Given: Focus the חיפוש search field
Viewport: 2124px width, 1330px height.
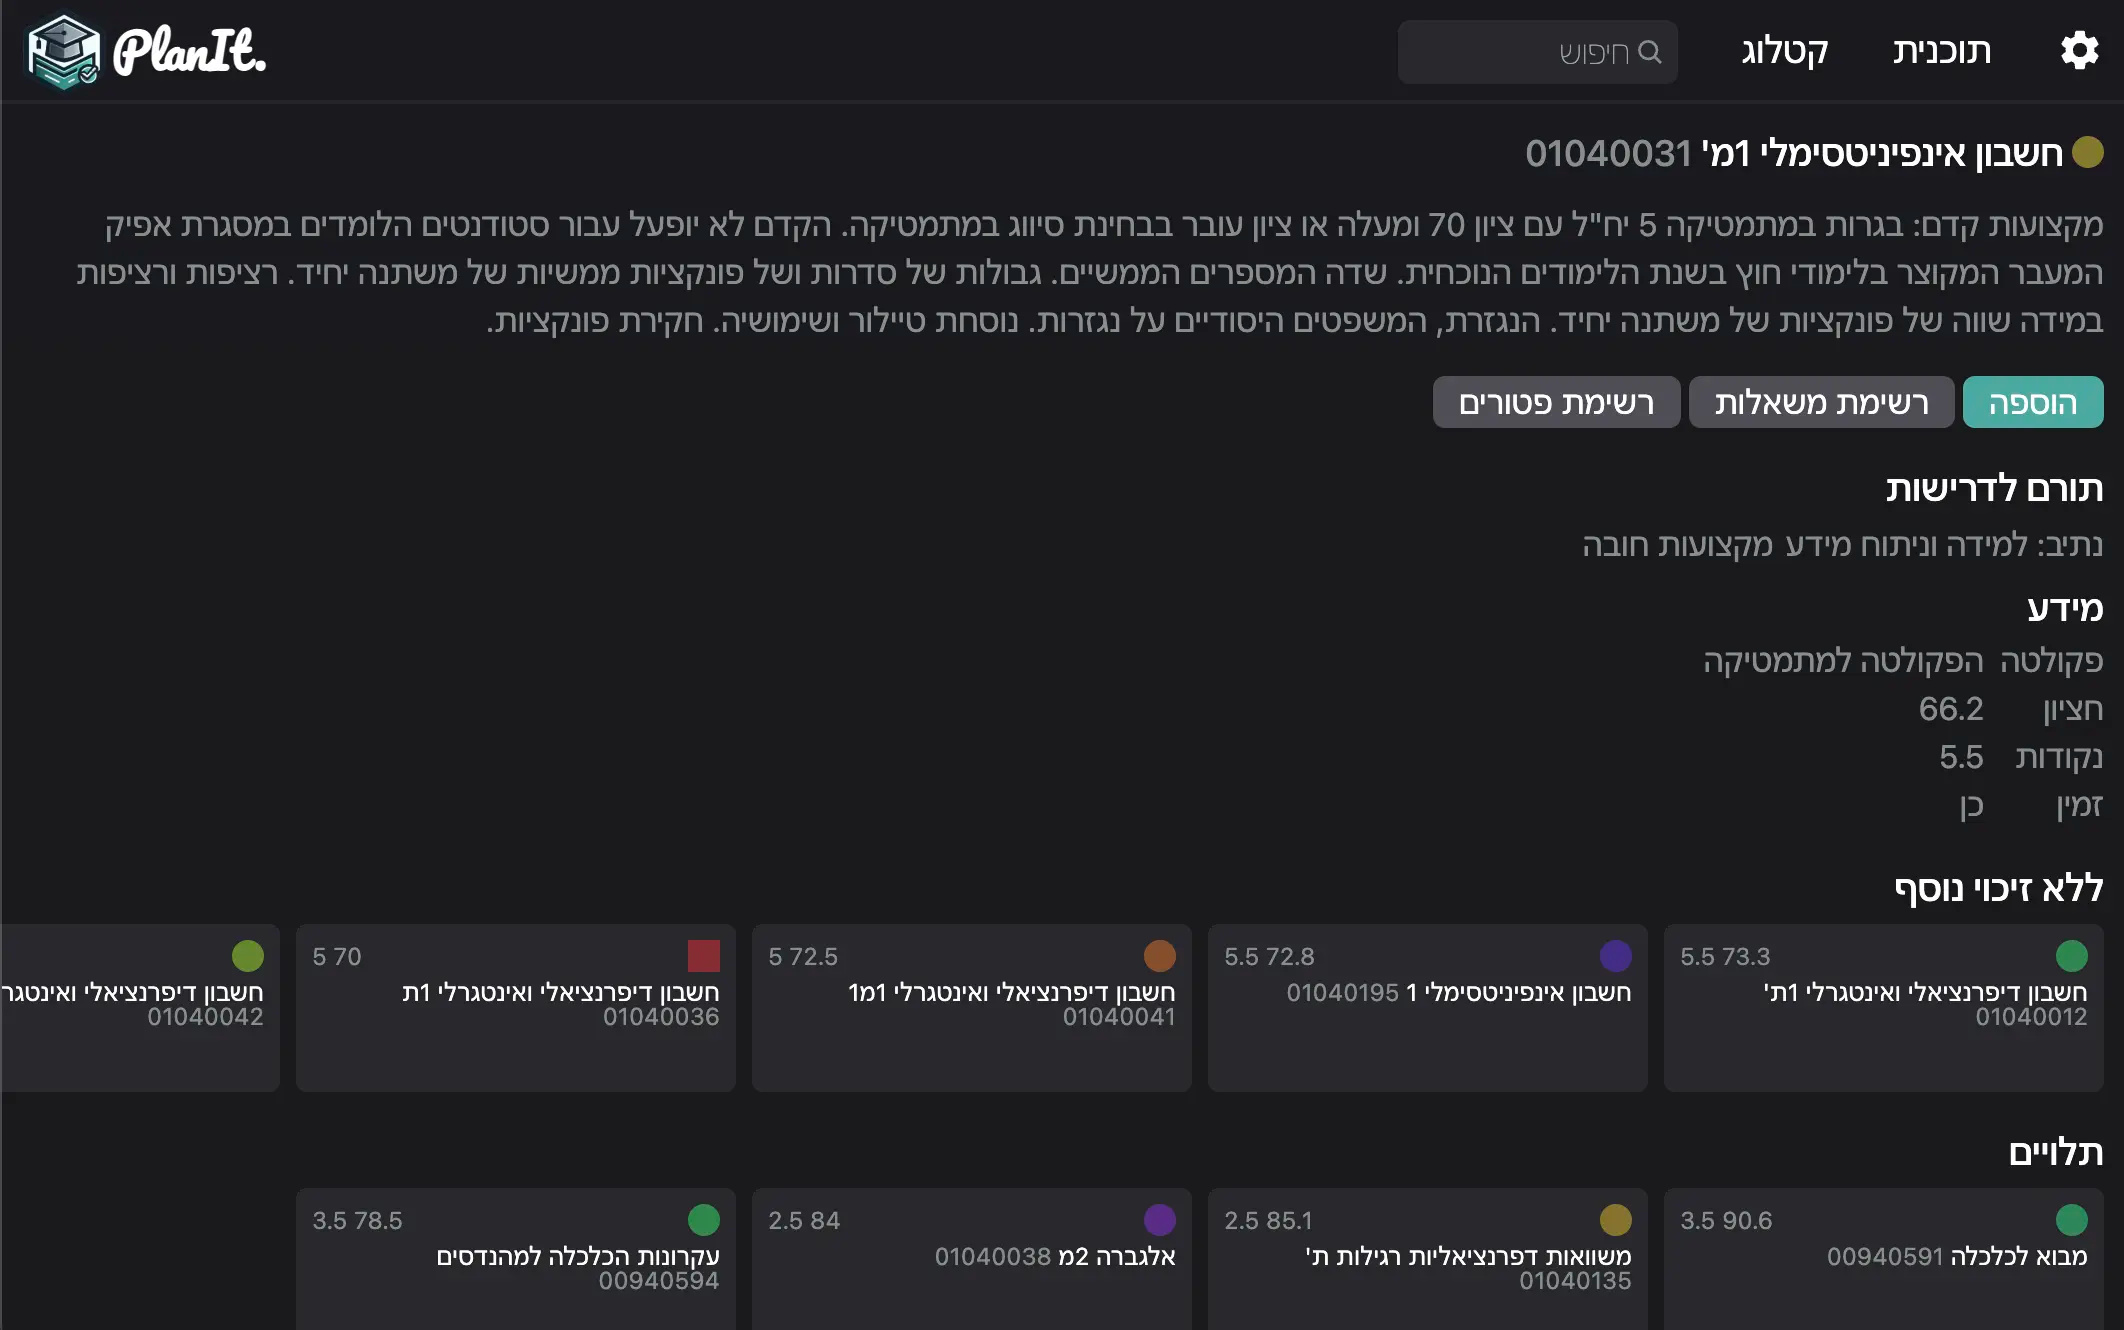Looking at the screenshot, I should point(1520,52).
